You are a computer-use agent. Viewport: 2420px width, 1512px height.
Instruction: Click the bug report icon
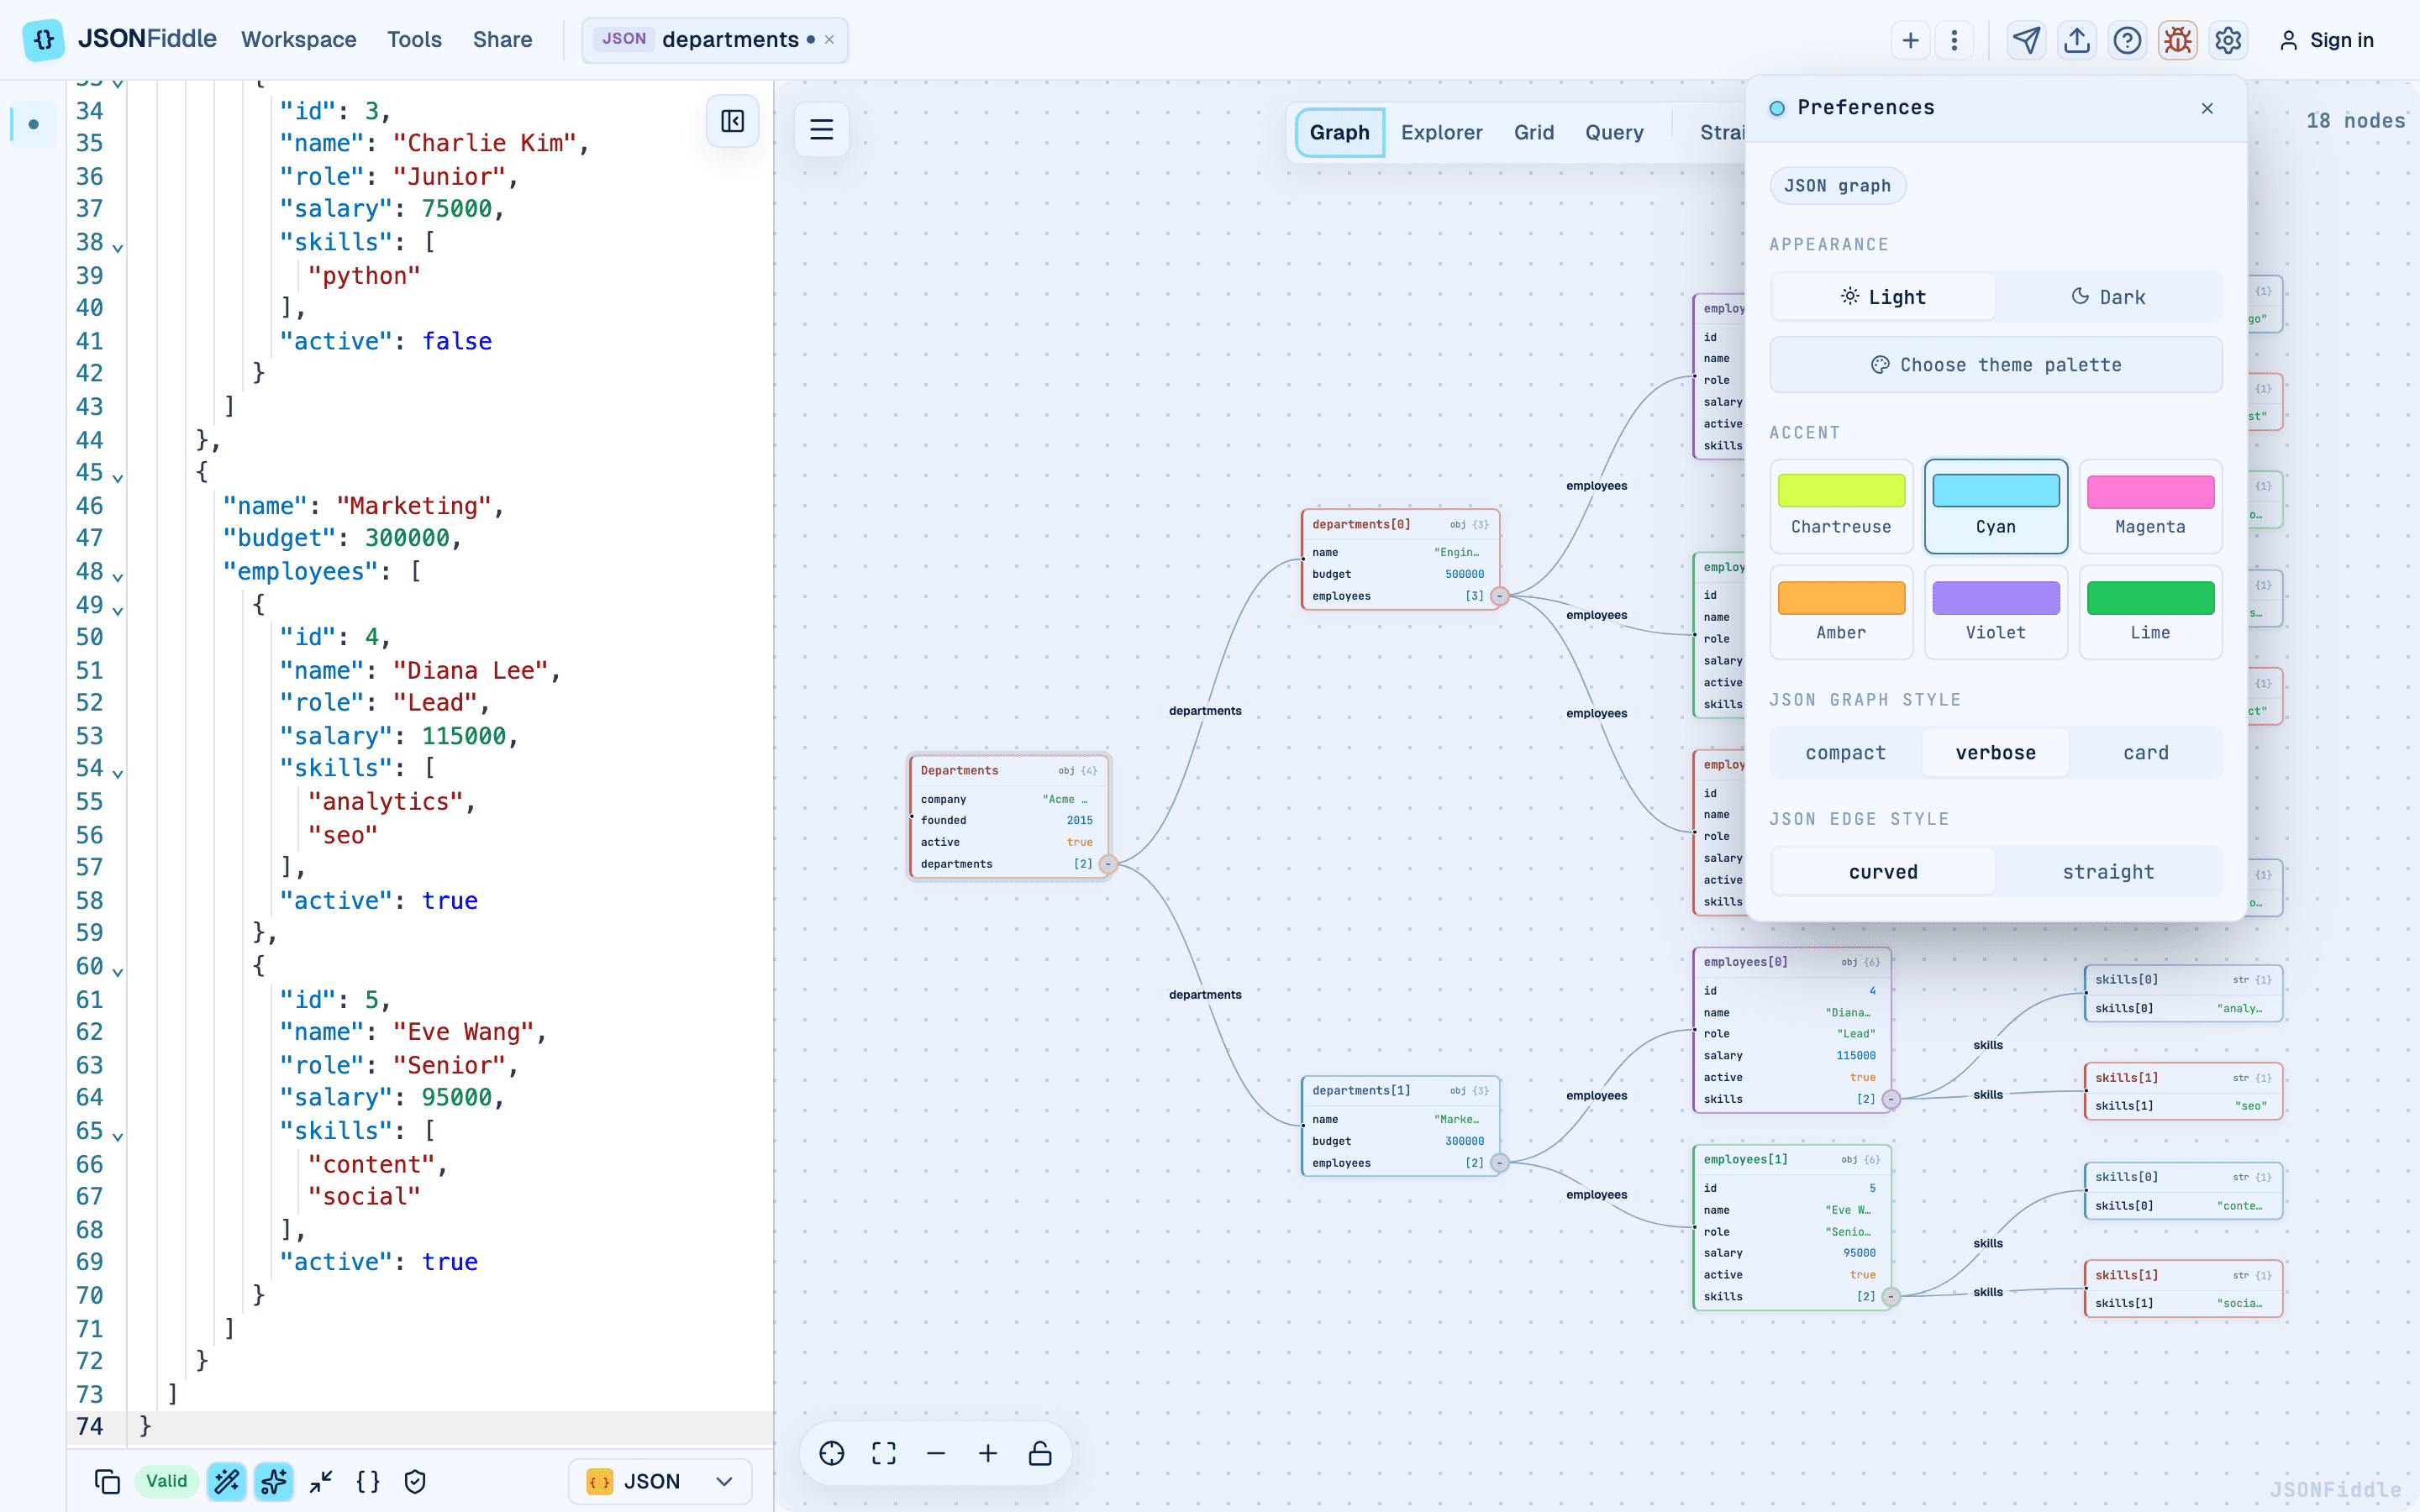[2177, 40]
